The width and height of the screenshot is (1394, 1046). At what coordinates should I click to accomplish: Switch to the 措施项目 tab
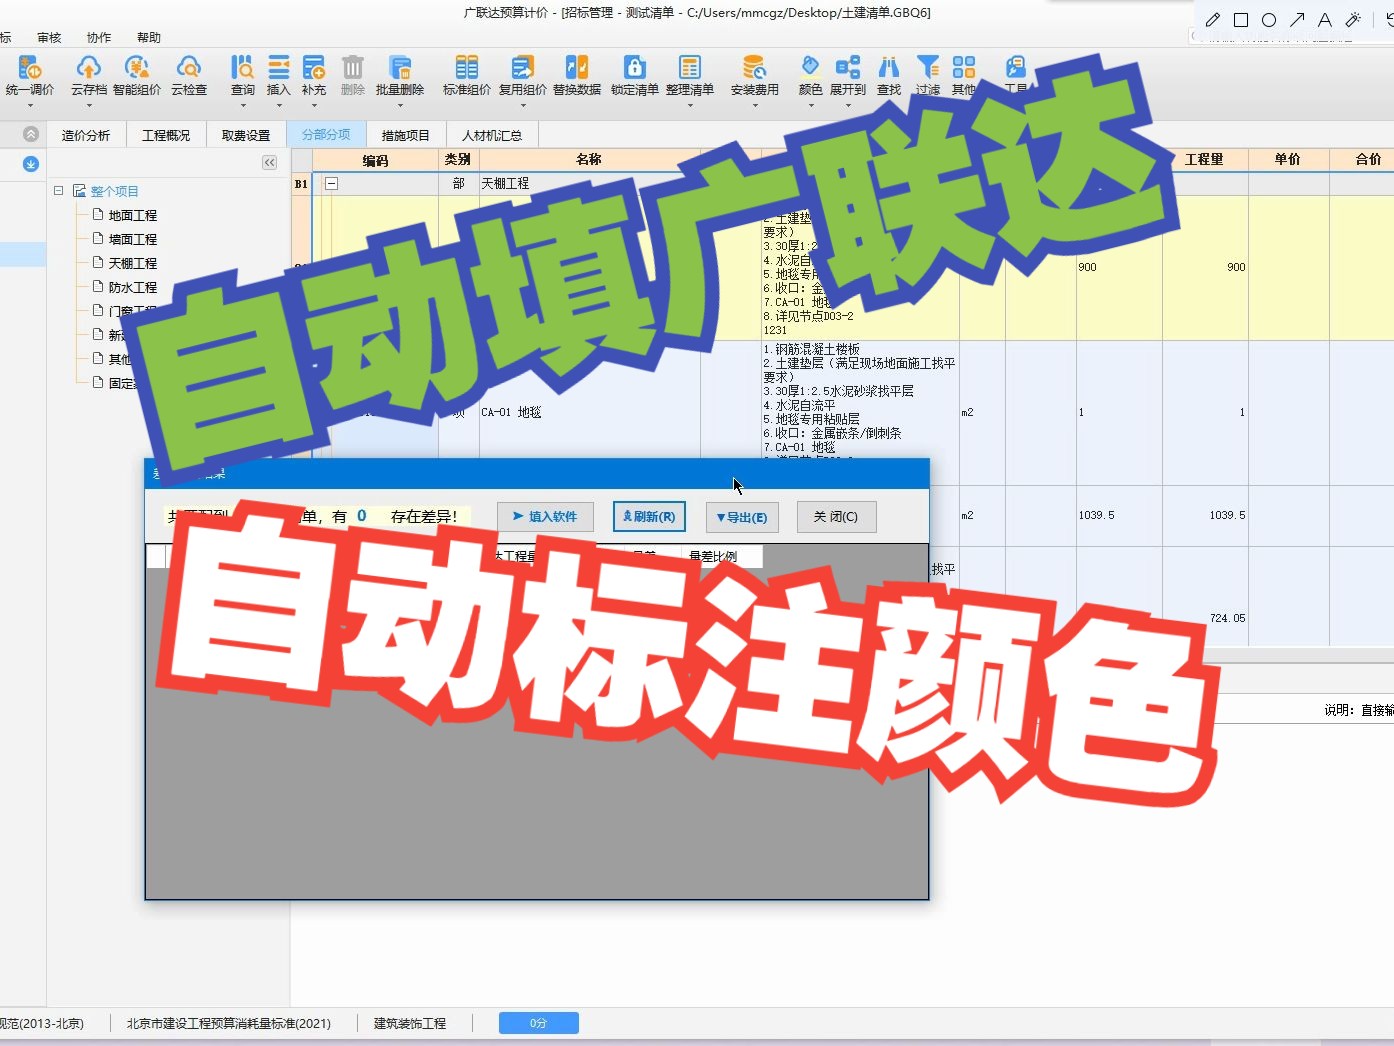pos(406,135)
